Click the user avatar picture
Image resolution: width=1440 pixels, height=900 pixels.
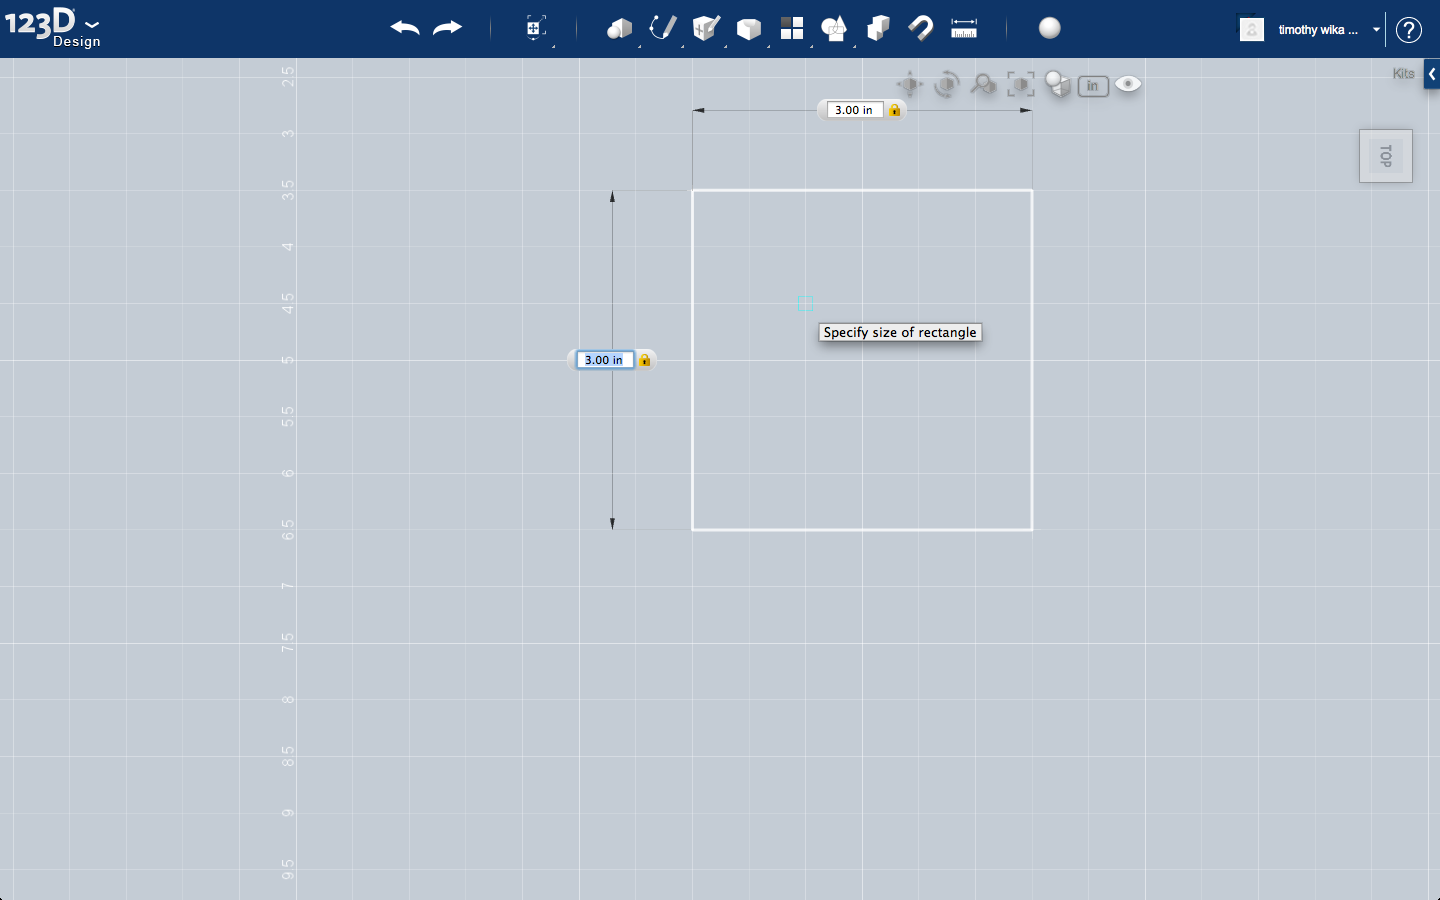[x=1252, y=29]
